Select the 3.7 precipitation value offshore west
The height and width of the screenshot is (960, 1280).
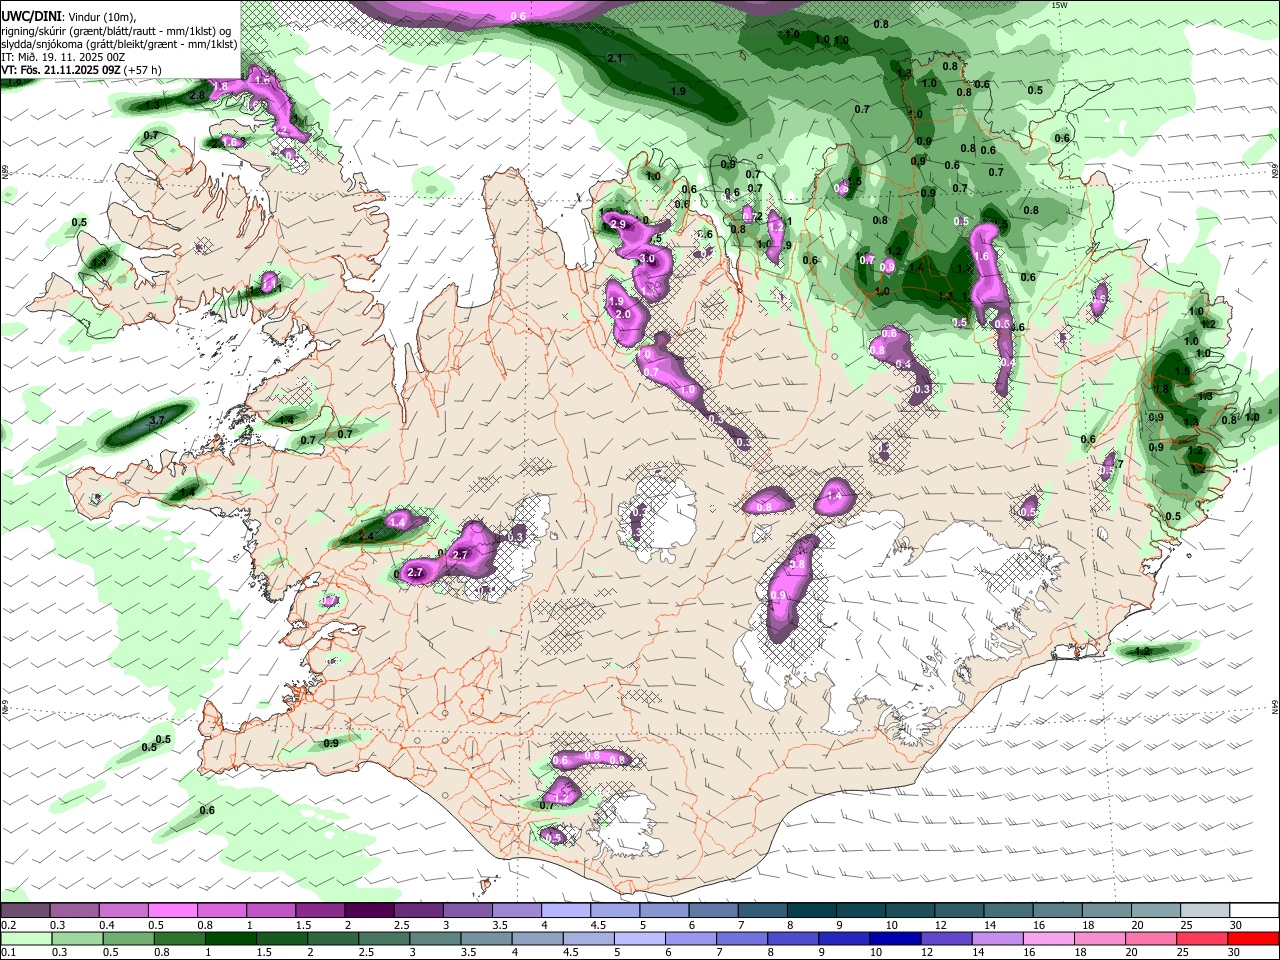point(156,421)
